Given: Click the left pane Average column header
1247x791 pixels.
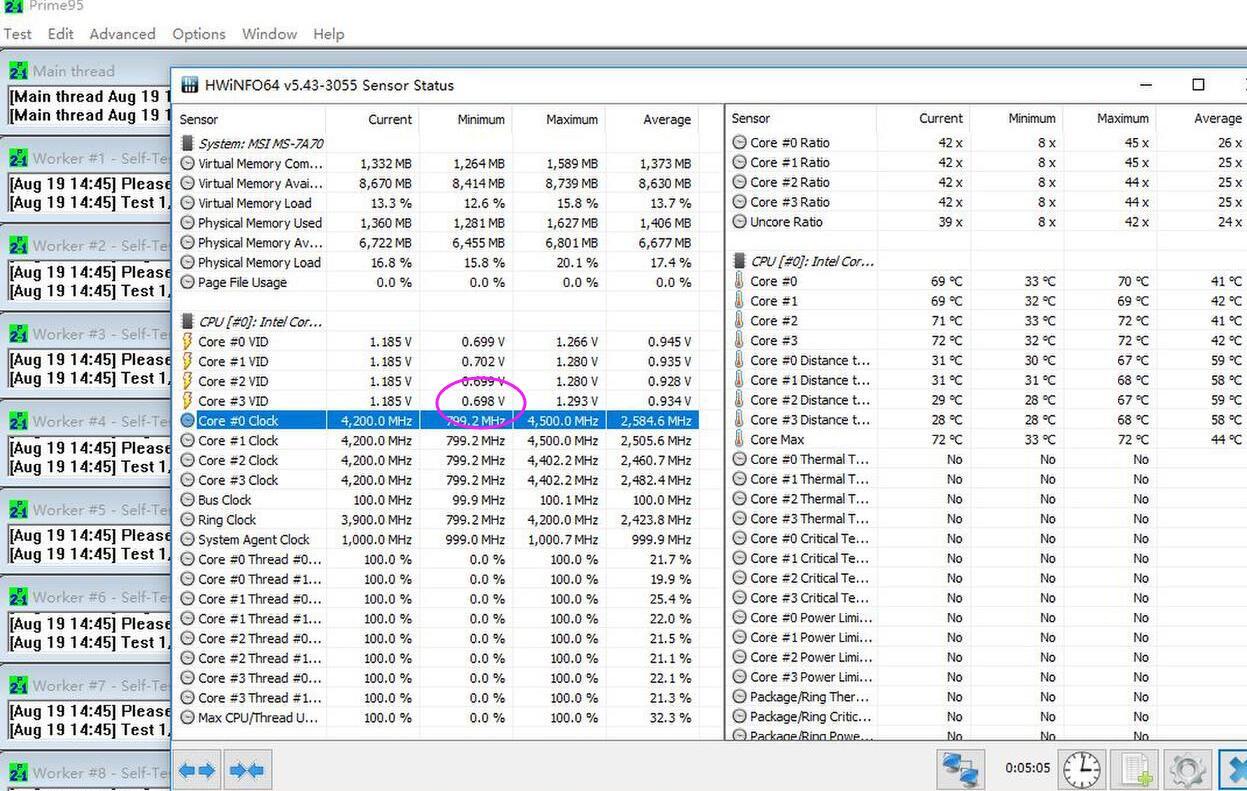Looking at the screenshot, I should click(652, 119).
